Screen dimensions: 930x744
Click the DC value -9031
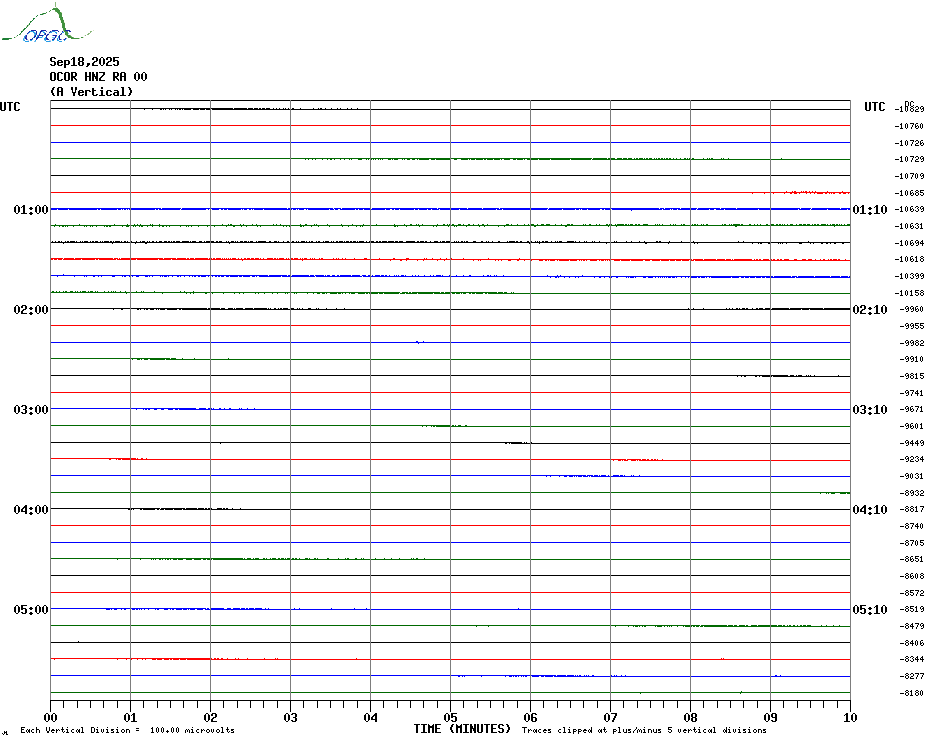click(912, 476)
